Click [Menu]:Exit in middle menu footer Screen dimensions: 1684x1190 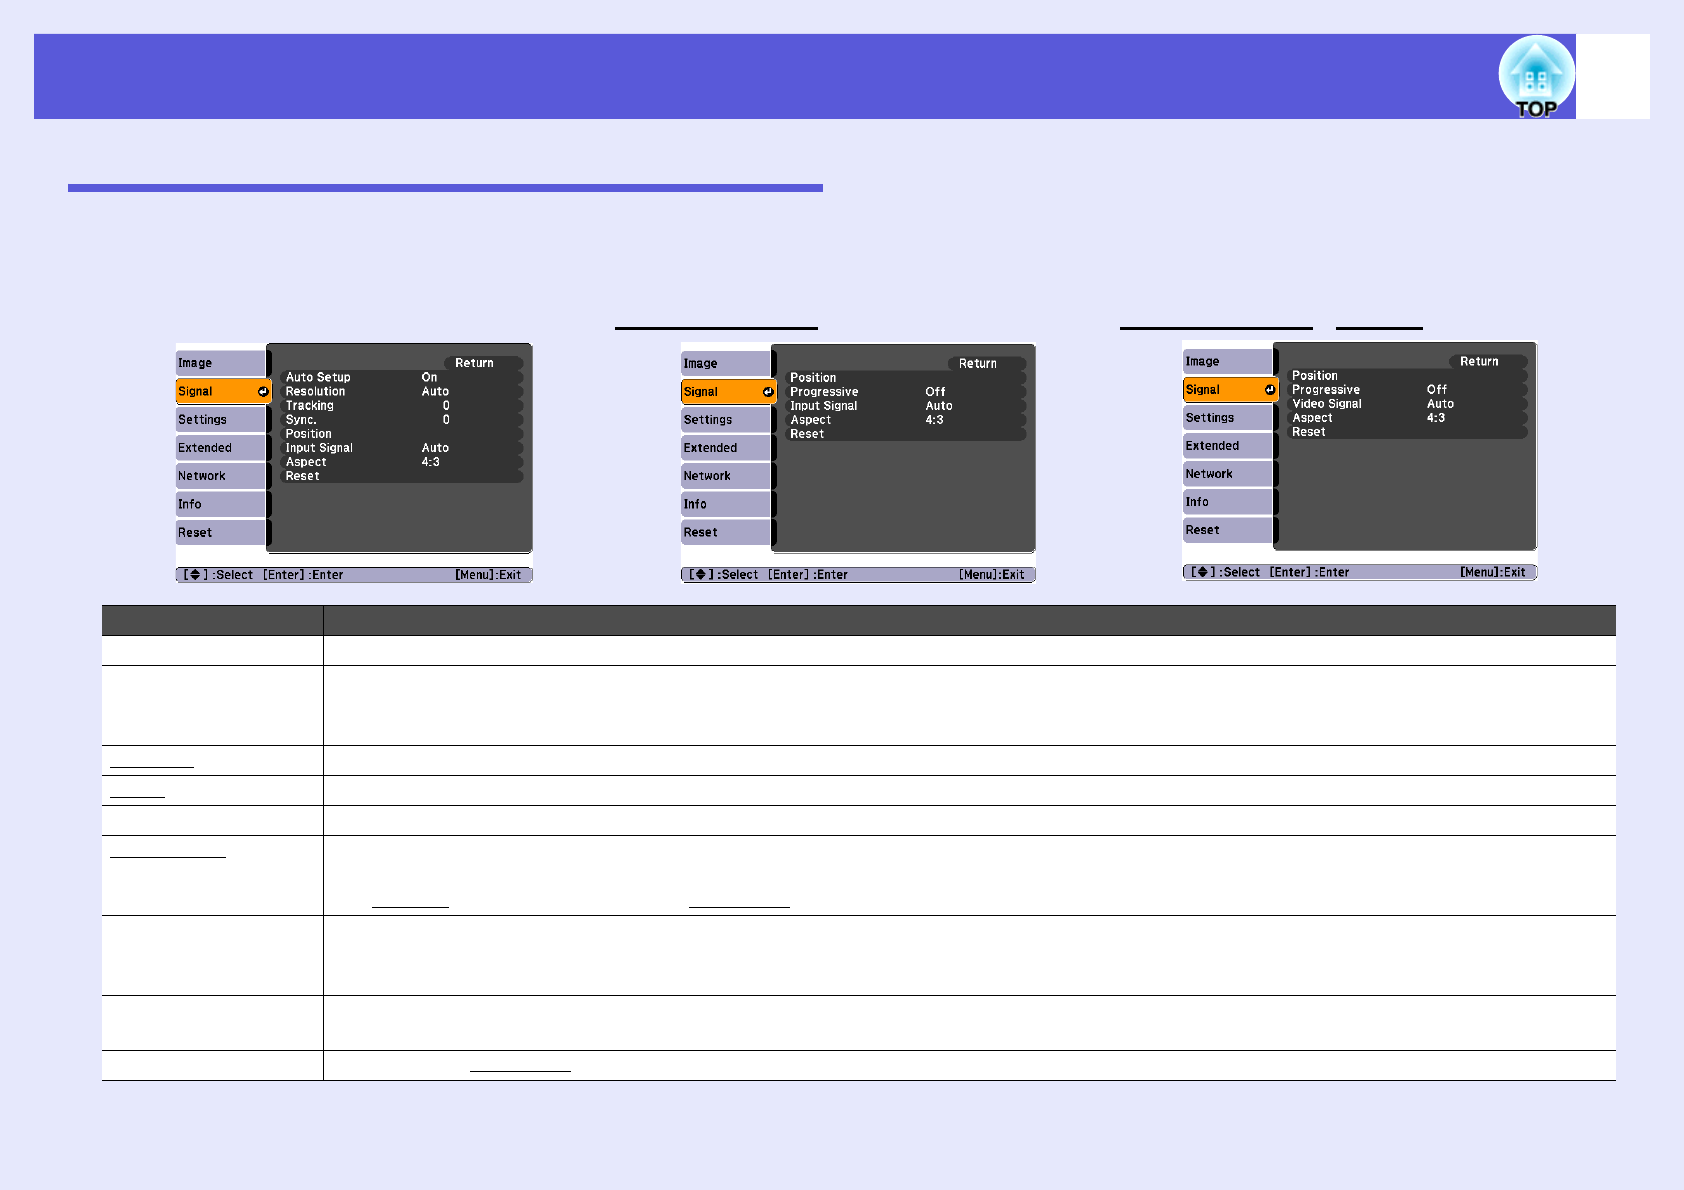992,575
